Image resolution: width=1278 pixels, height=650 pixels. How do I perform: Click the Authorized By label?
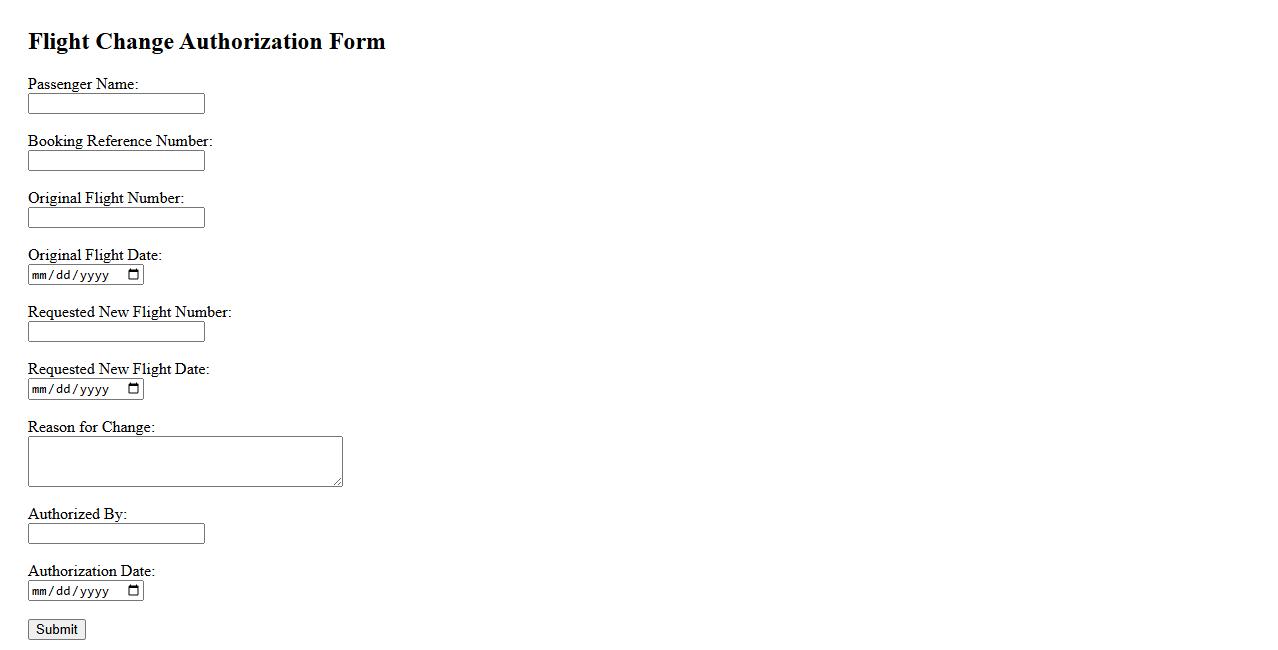[77, 514]
